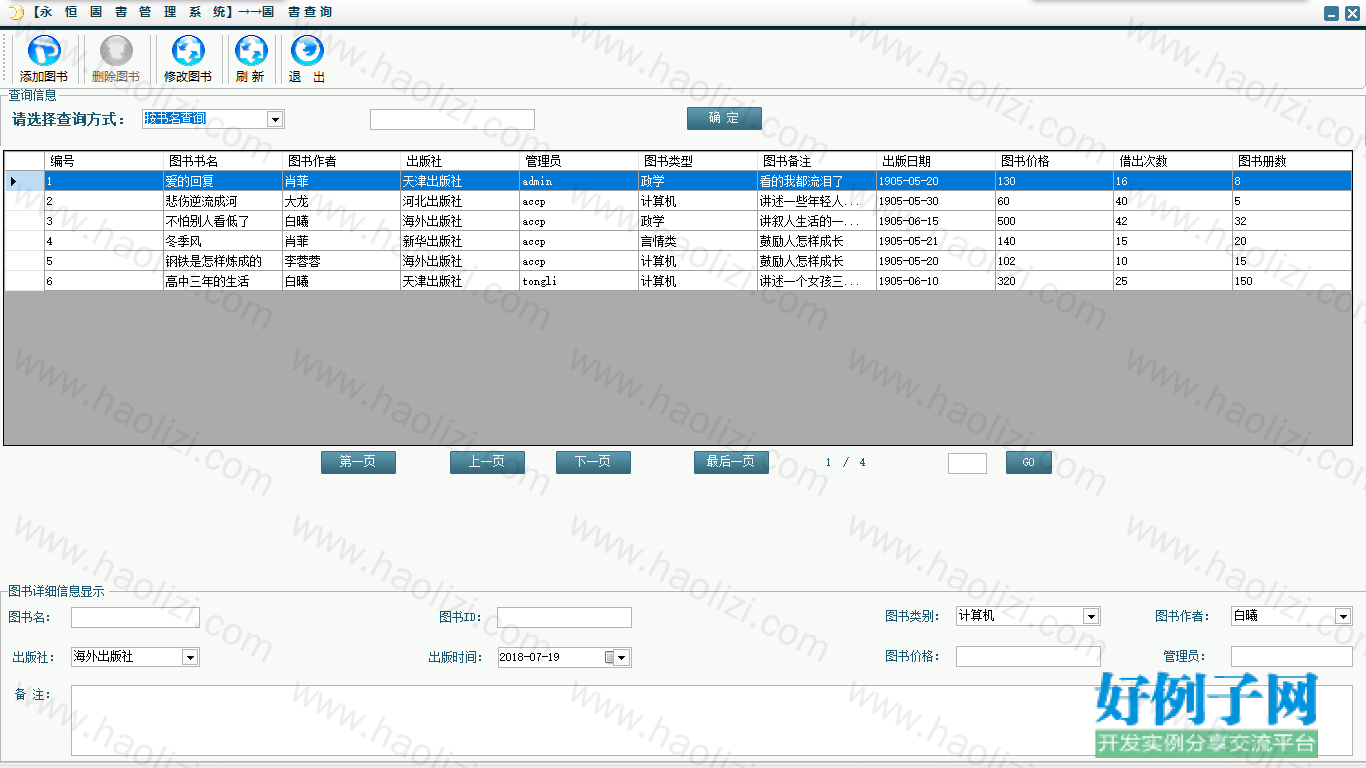Sort by 管理员 column header
This screenshot has width=1366, height=768.
pos(580,161)
